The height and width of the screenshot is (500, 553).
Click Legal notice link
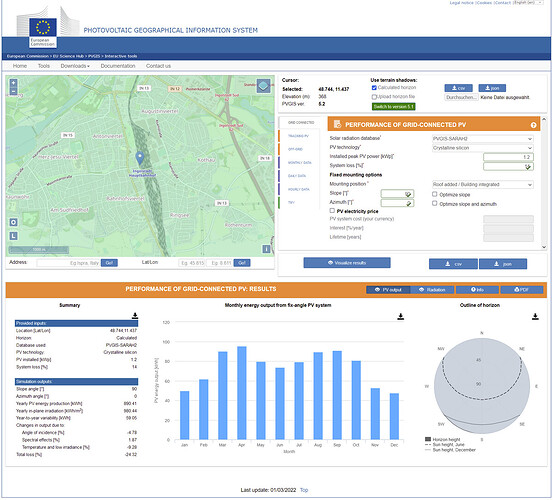tap(461, 2)
